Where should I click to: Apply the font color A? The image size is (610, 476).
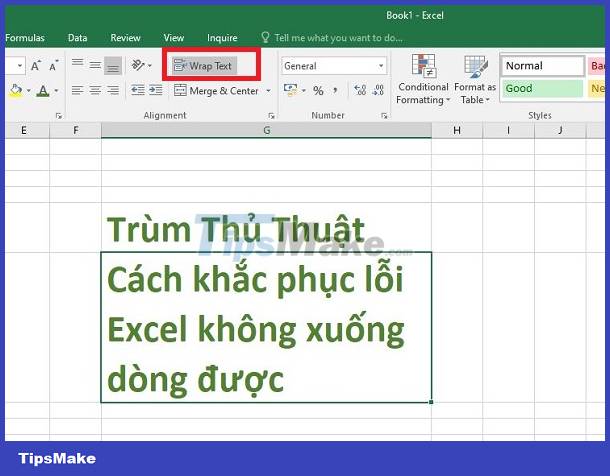43,91
